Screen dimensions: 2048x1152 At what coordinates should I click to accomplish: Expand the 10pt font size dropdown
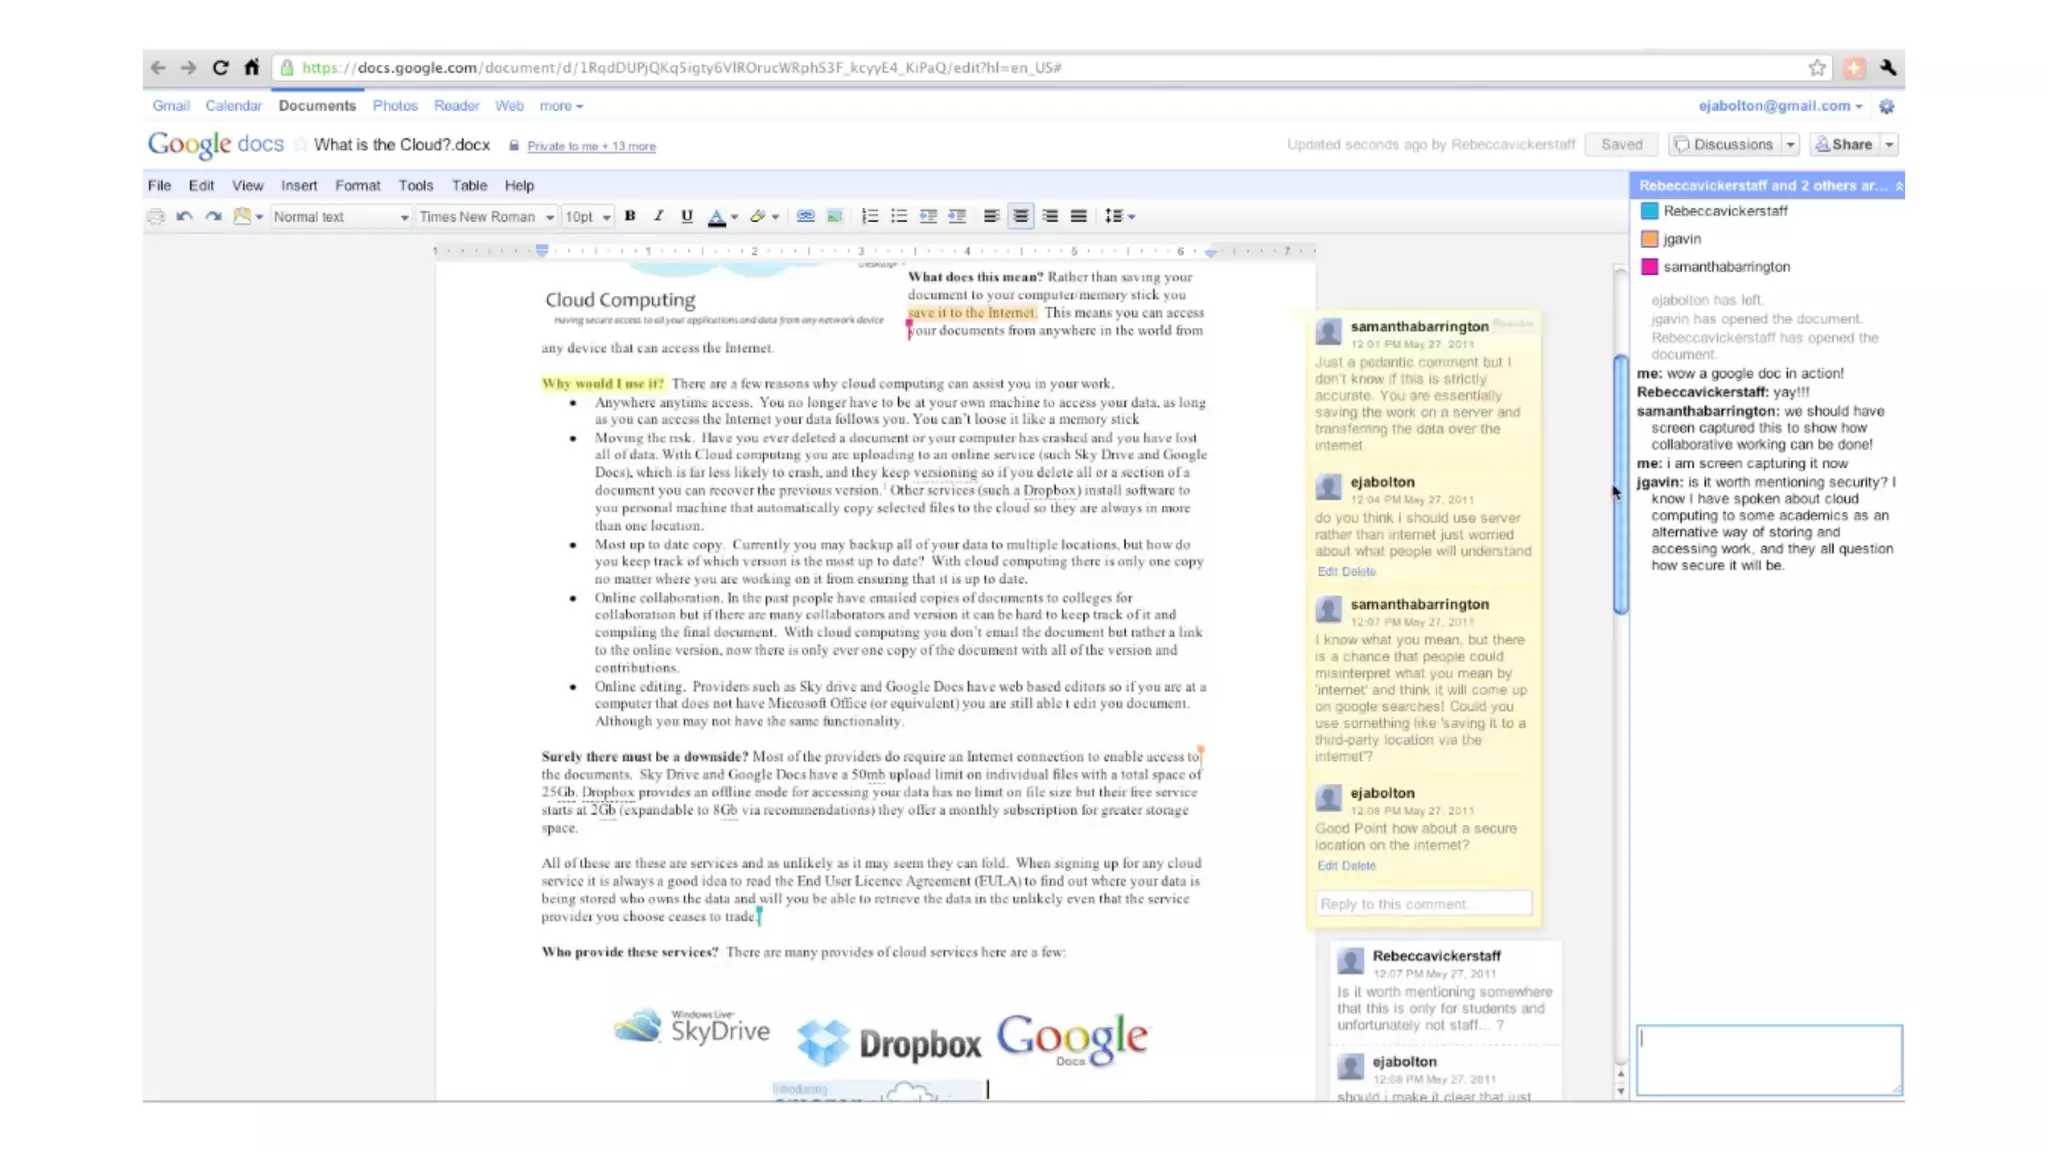(587, 217)
